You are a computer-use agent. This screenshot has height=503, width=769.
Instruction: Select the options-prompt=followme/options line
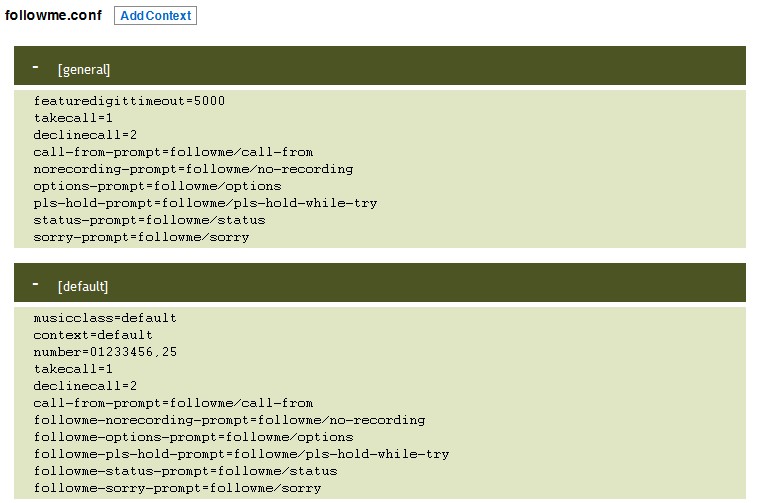(157, 186)
